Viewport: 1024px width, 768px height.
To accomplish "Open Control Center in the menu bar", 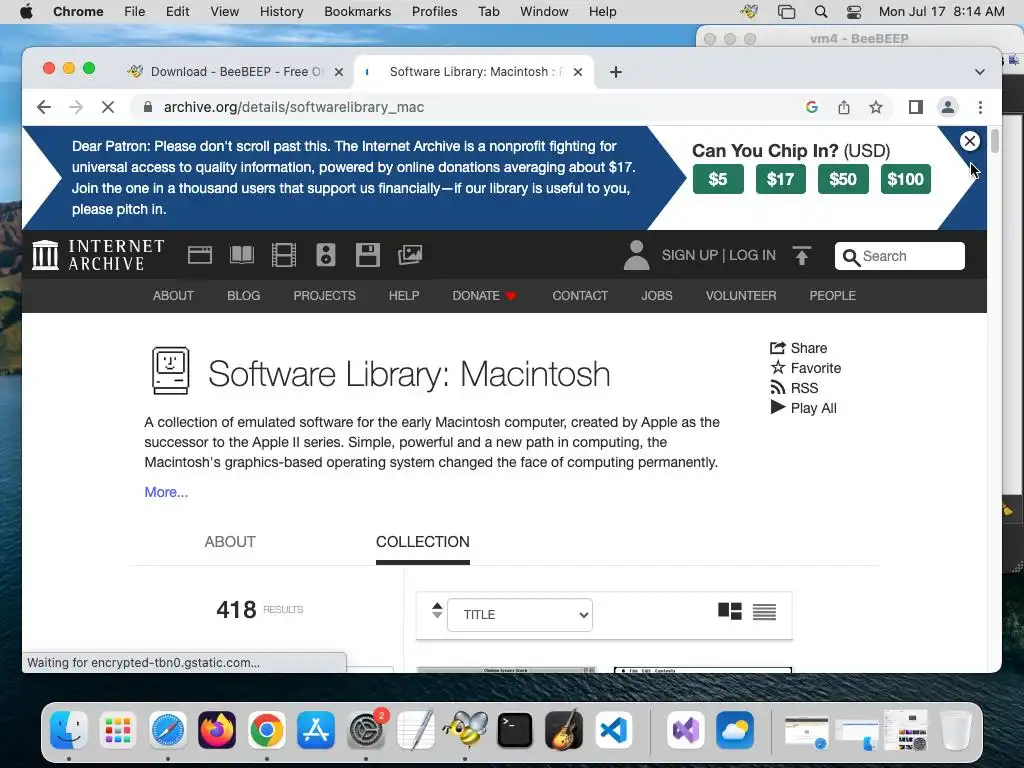I will click(x=854, y=12).
